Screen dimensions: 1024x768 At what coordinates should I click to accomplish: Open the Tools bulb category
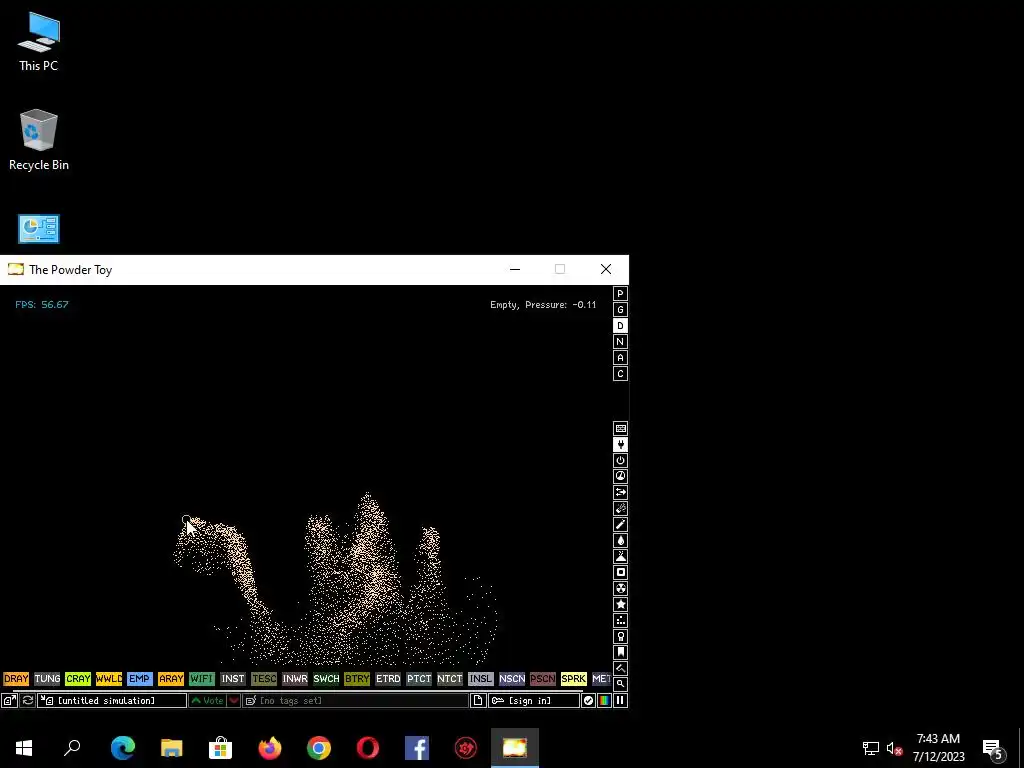[x=620, y=636]
